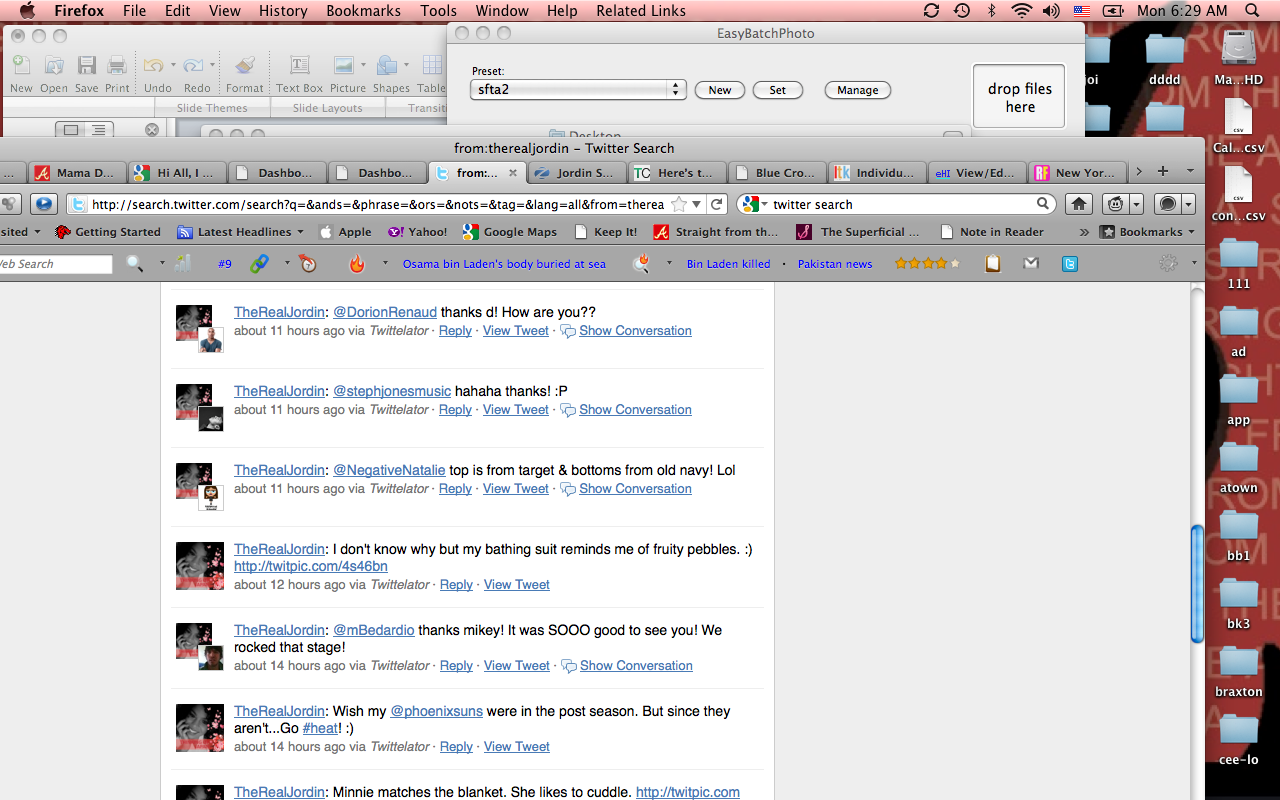This screenshot has width=1280, height=800.
Task: Click the mail envelope toolbar icon
Action: pyautogui.click(x=1031, y=264)
